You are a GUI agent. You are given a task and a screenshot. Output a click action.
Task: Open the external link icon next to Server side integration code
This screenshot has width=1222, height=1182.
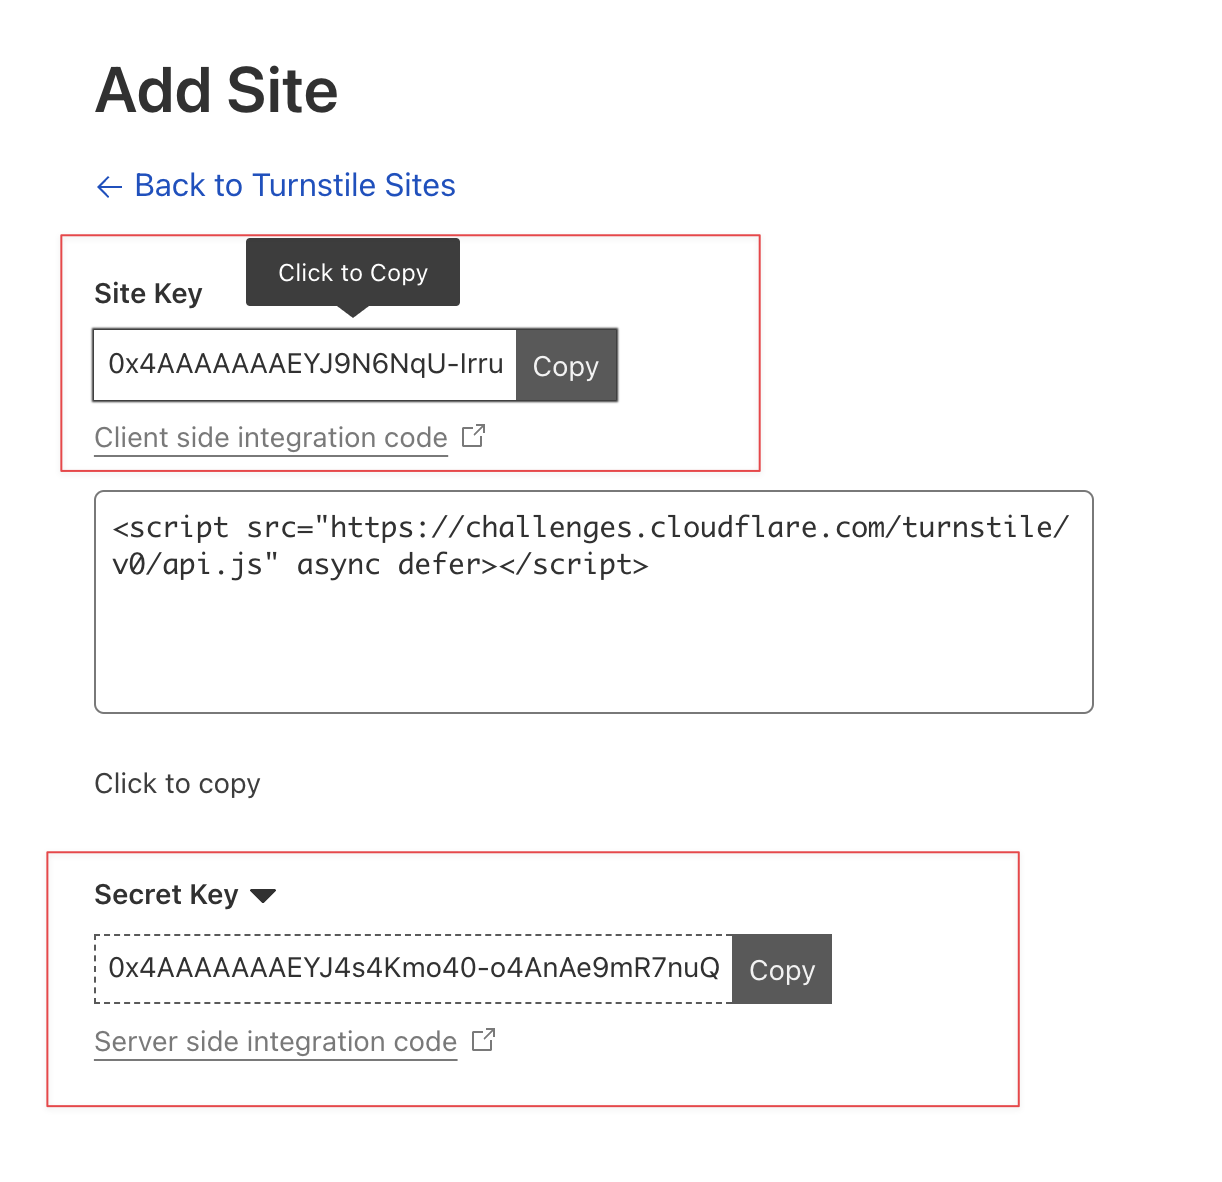pos(483,1040)
